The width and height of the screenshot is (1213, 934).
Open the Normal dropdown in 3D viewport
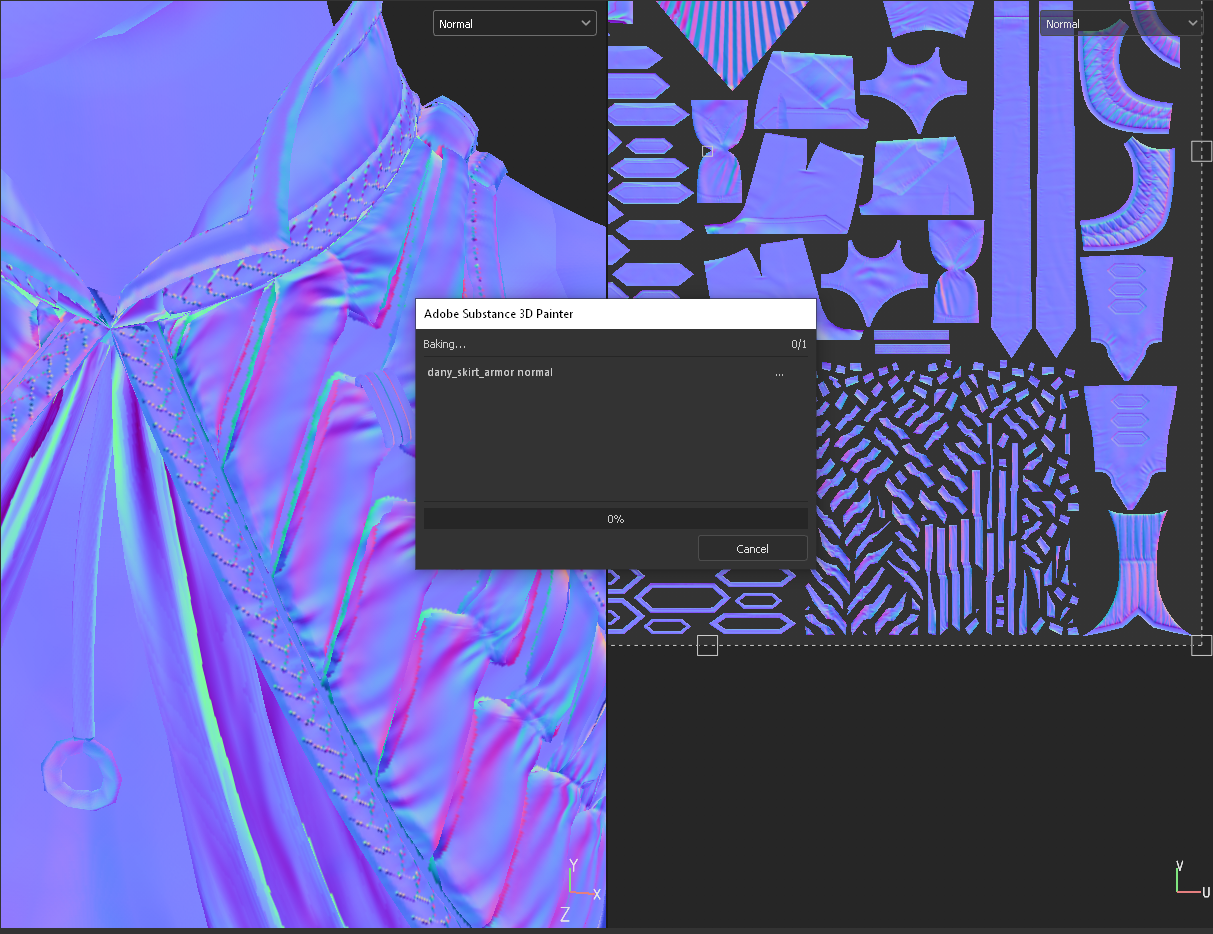[x=514, y=23]
